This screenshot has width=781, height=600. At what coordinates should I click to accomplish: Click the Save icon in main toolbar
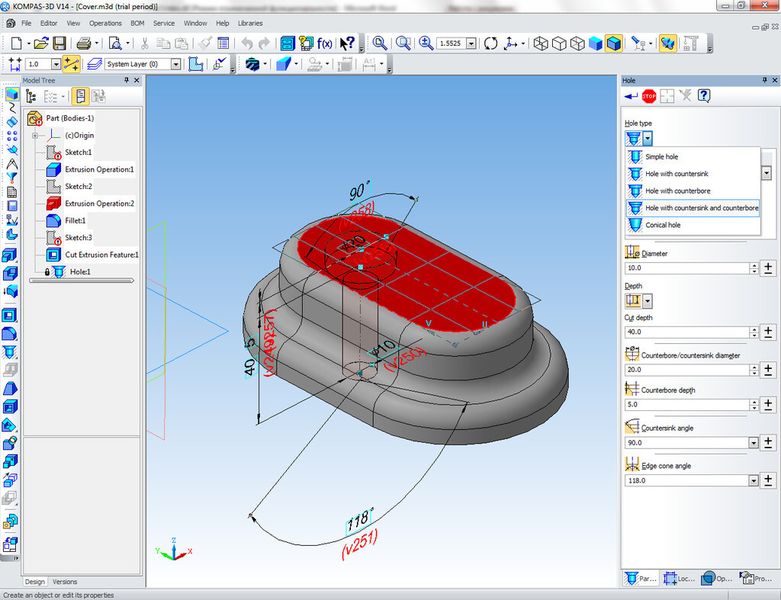pyautogui.click(x=60, y=43)
